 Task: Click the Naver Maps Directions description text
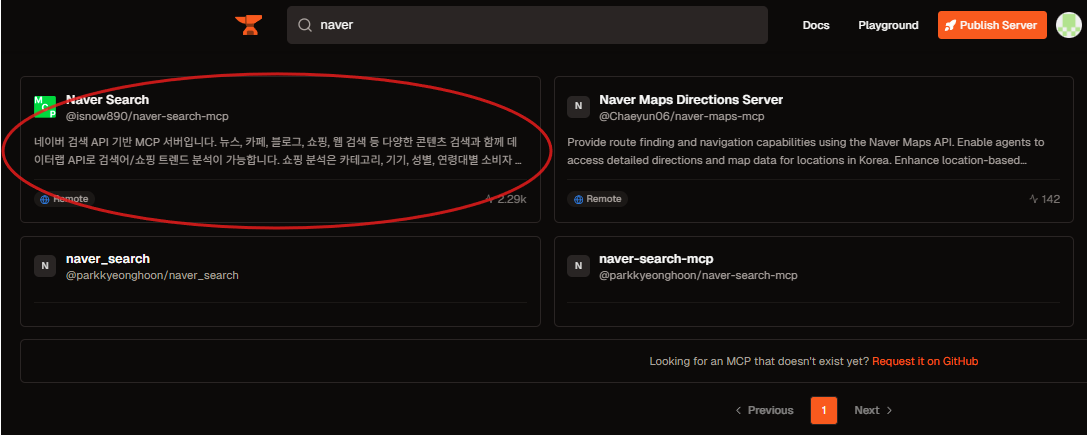click(x=806, y=151)
